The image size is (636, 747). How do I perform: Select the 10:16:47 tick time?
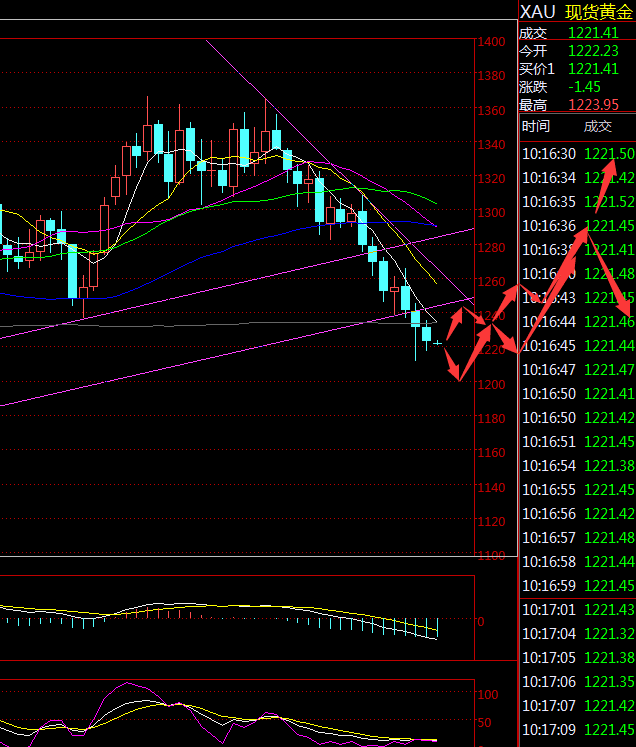click(549, 370)
